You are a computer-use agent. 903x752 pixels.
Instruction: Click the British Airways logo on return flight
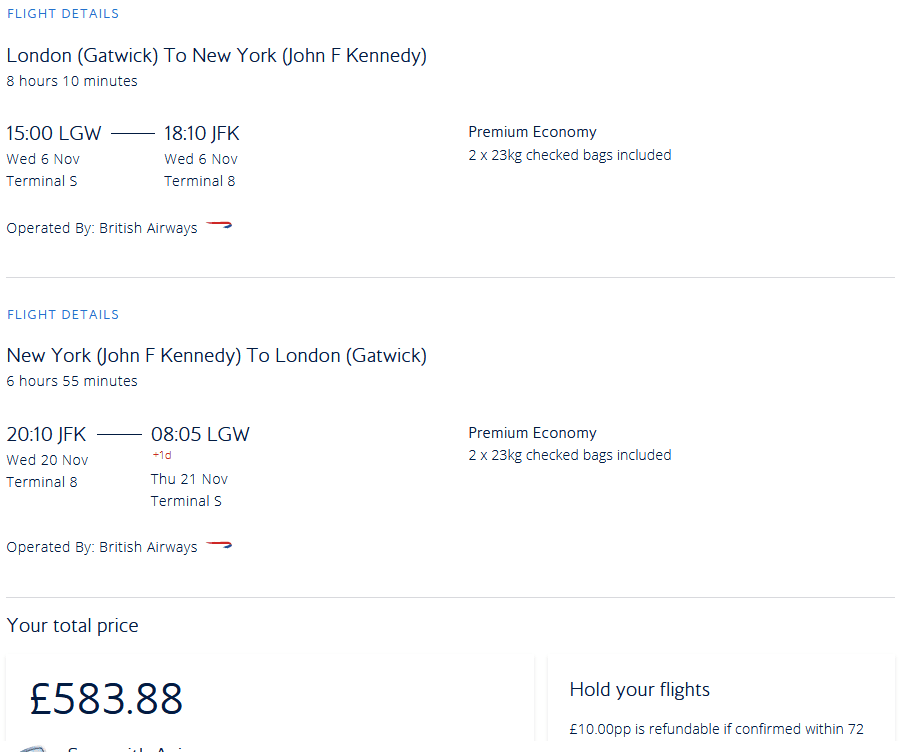coord(219,546)
